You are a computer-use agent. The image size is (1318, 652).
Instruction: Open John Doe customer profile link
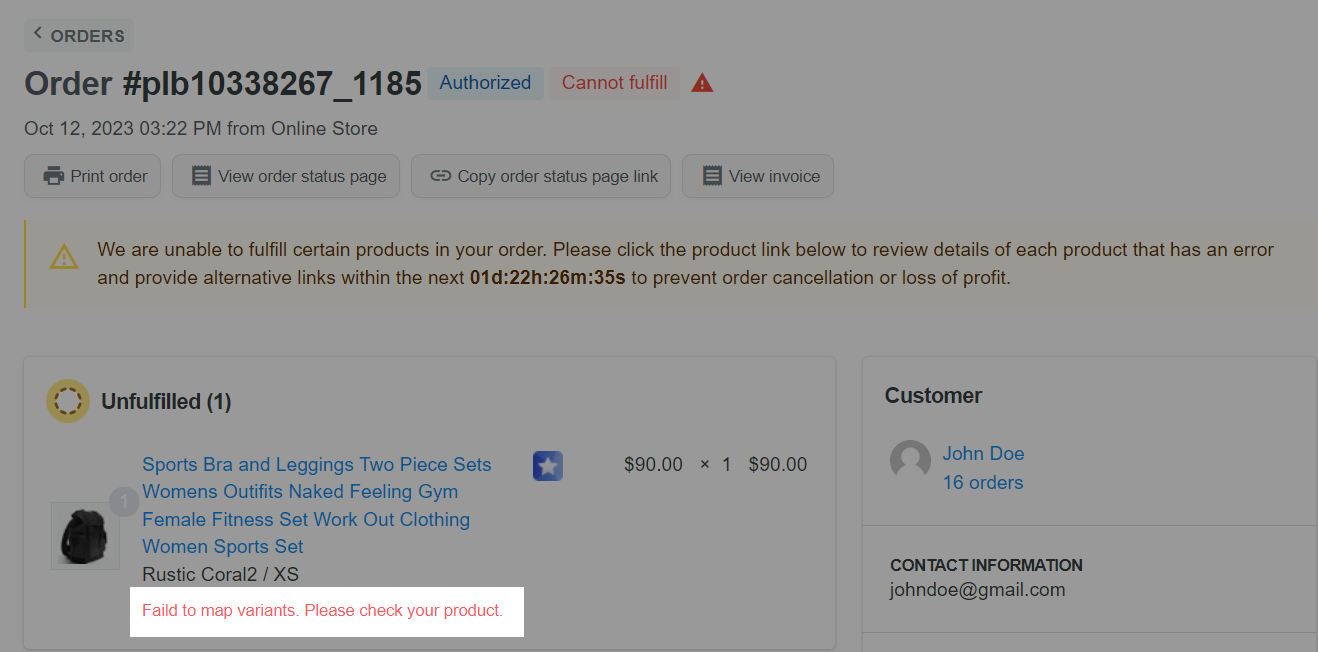click(x=983, y=454)
